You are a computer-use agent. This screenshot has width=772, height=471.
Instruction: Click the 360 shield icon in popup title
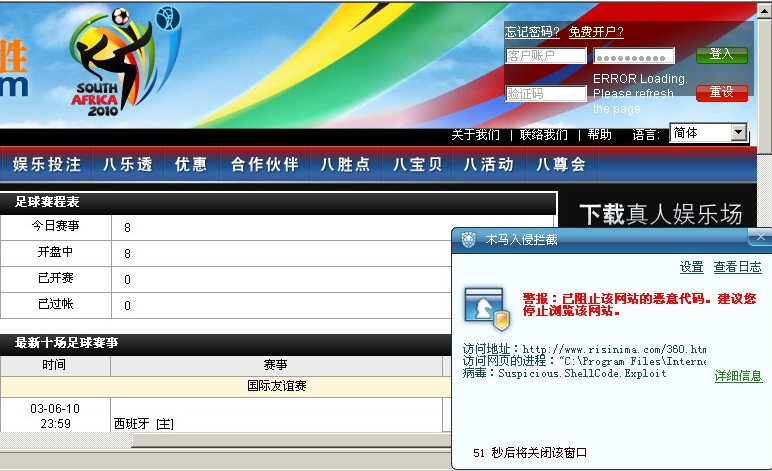pos(468,240)
